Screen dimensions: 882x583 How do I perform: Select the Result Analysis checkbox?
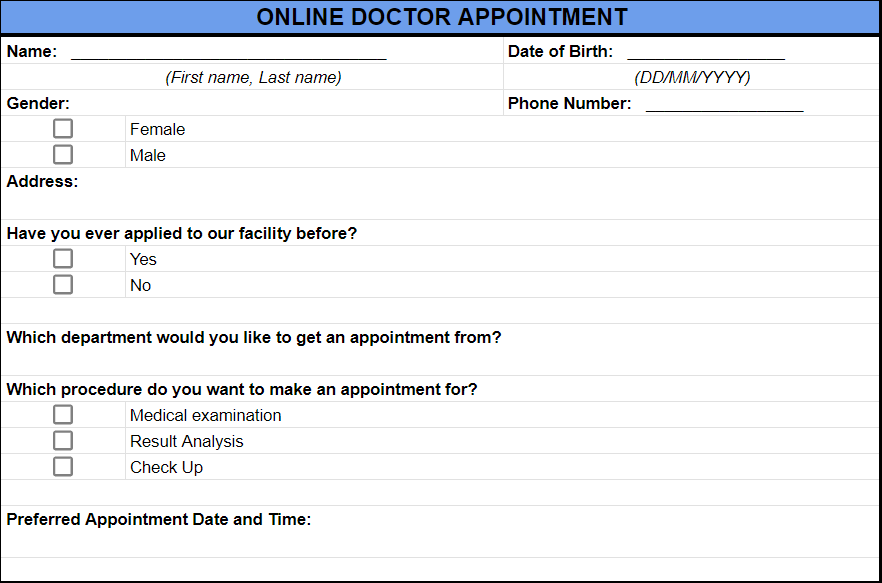click(63, 441)
